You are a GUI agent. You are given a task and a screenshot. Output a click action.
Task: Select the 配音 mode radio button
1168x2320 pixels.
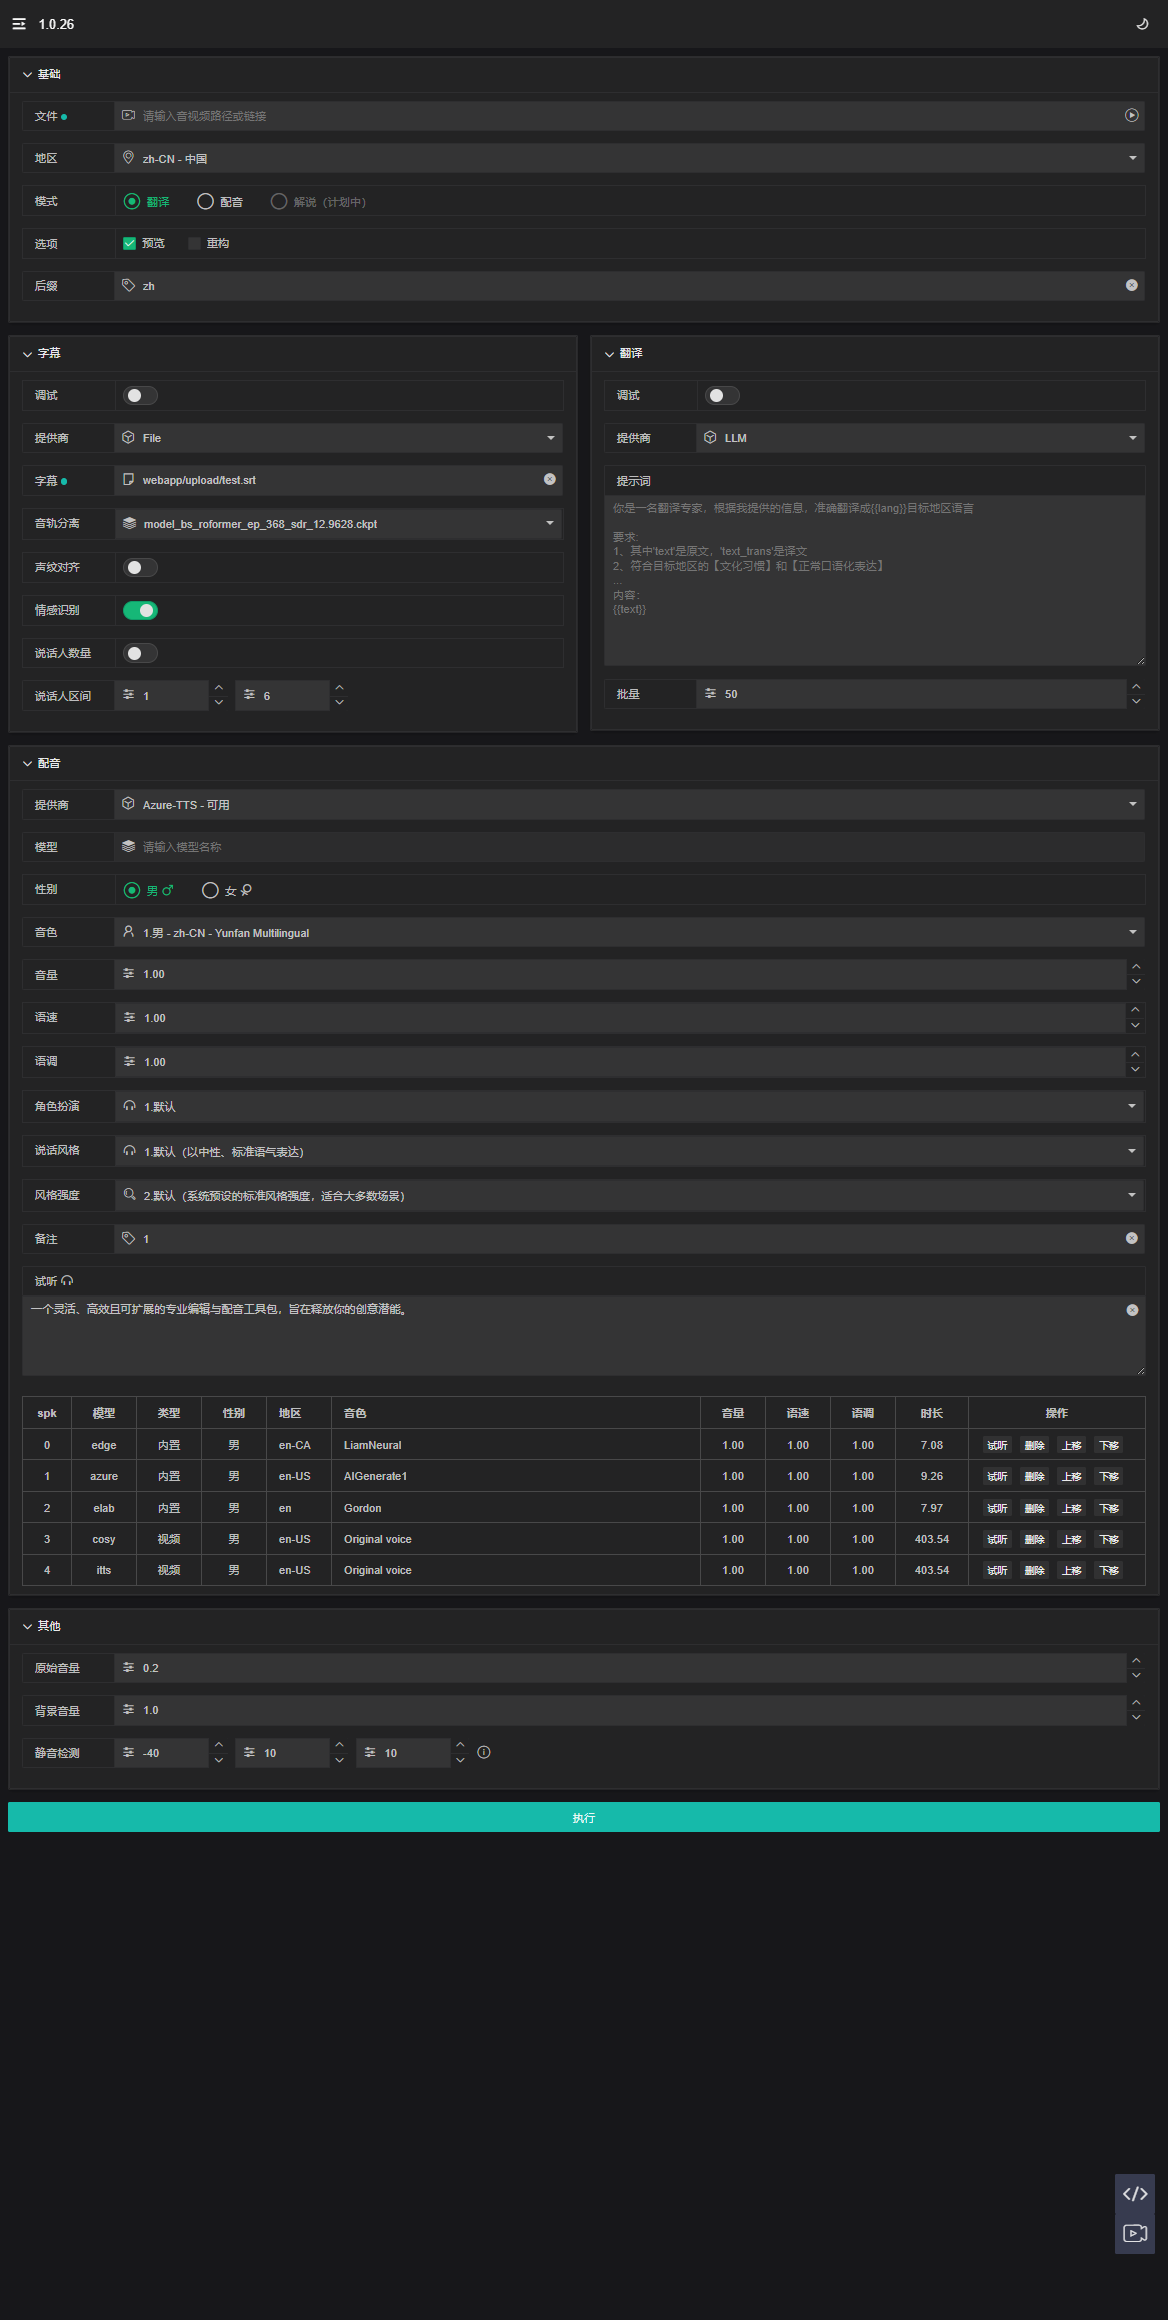coord(206,202)
